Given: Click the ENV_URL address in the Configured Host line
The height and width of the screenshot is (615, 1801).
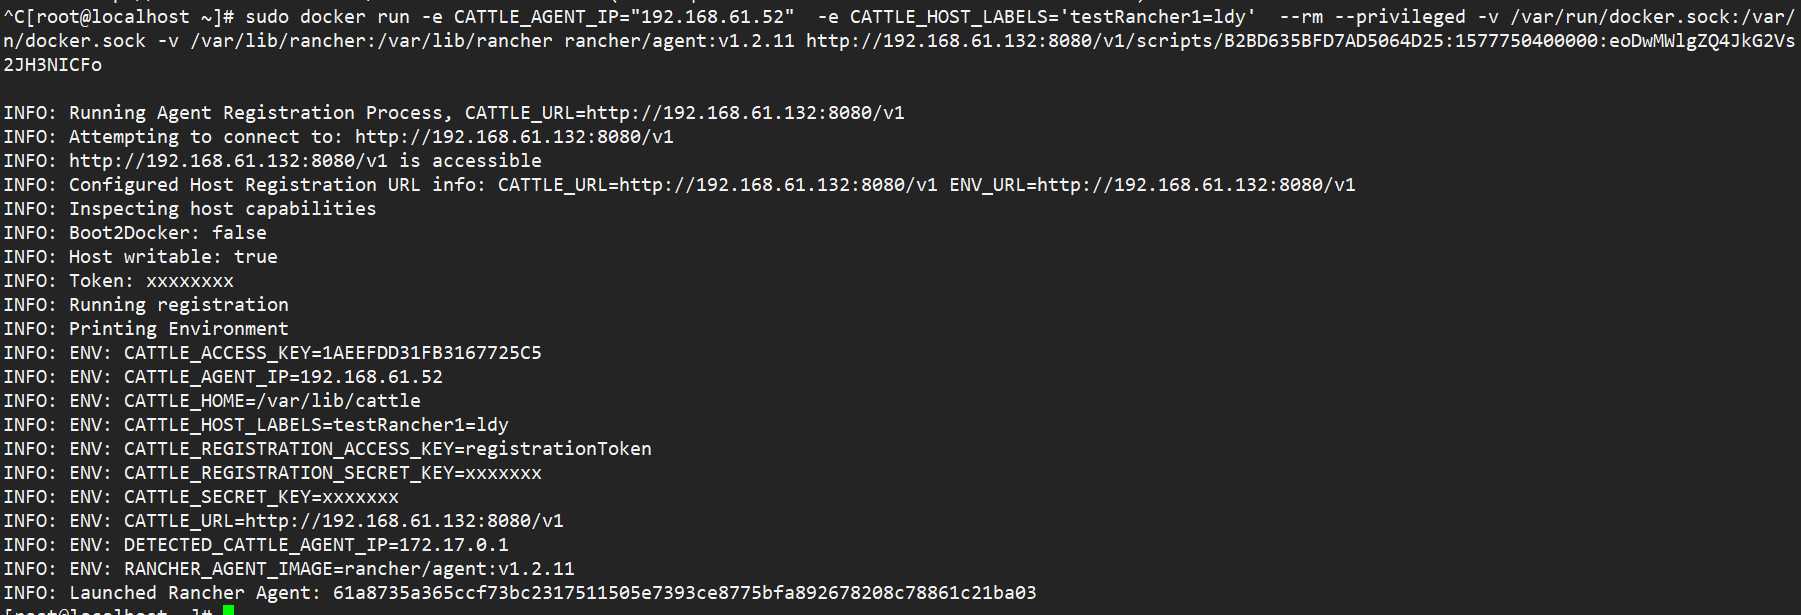Looking at the screenshot, I should pos(1196,185).
